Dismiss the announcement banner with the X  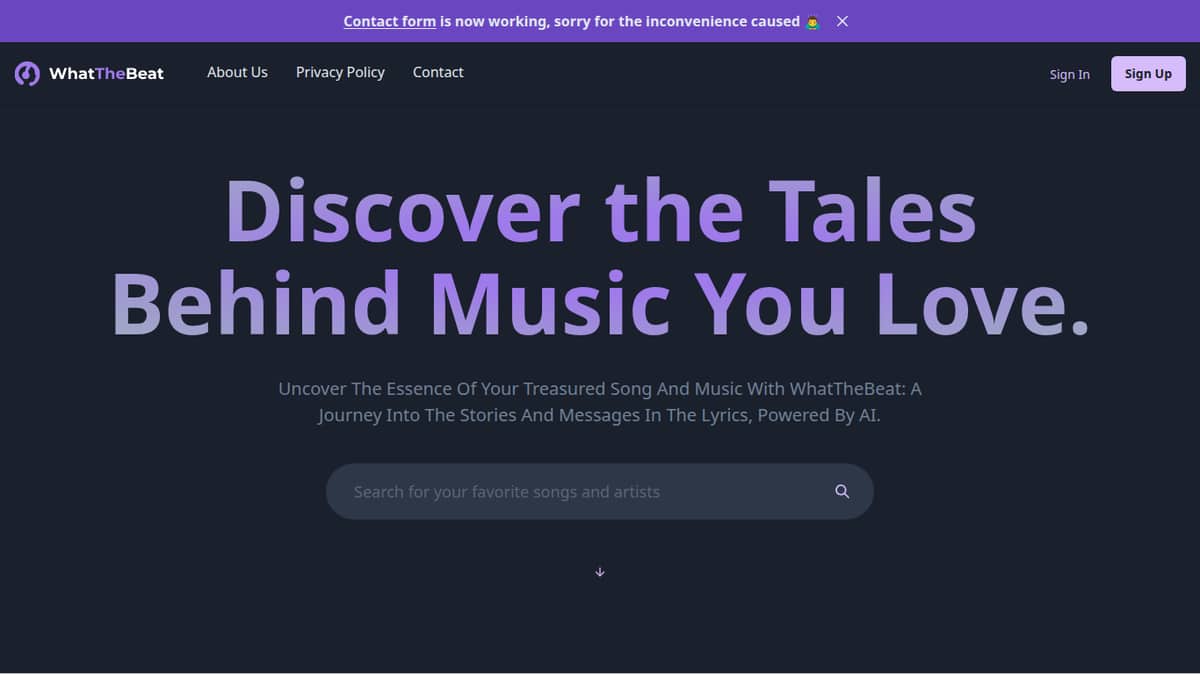click(842, 21)
